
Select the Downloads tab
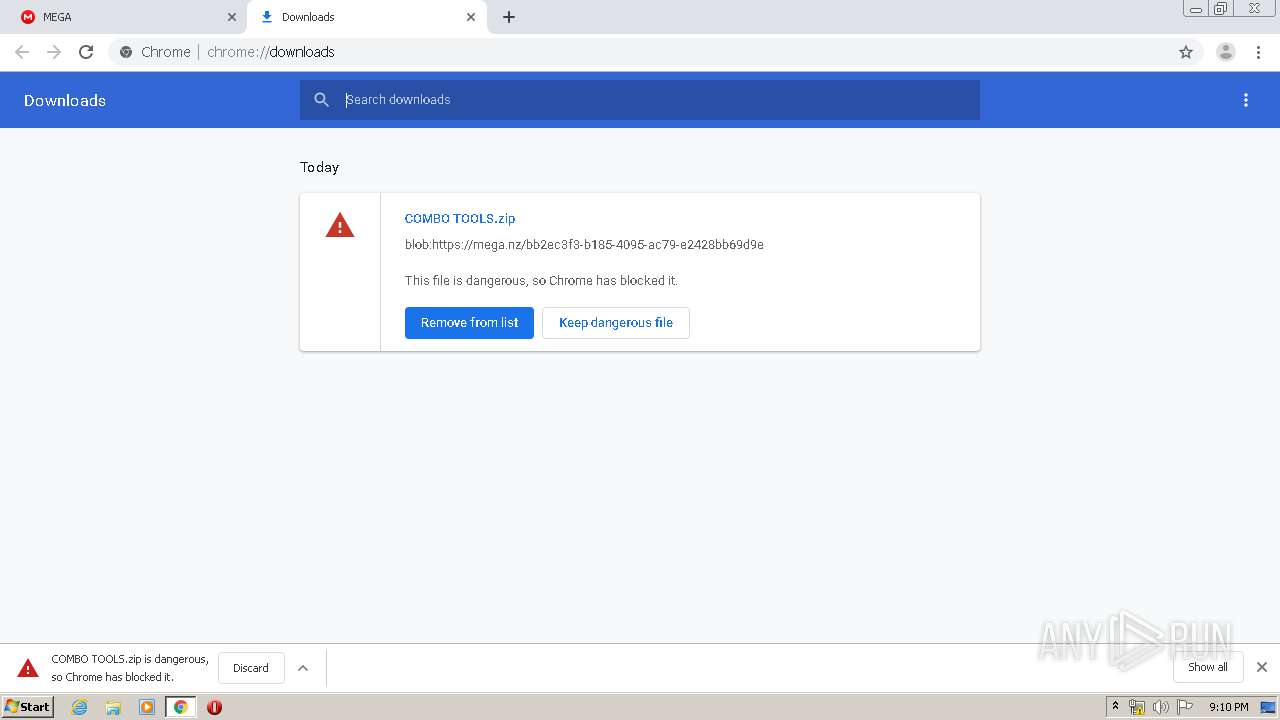point(366,17)
